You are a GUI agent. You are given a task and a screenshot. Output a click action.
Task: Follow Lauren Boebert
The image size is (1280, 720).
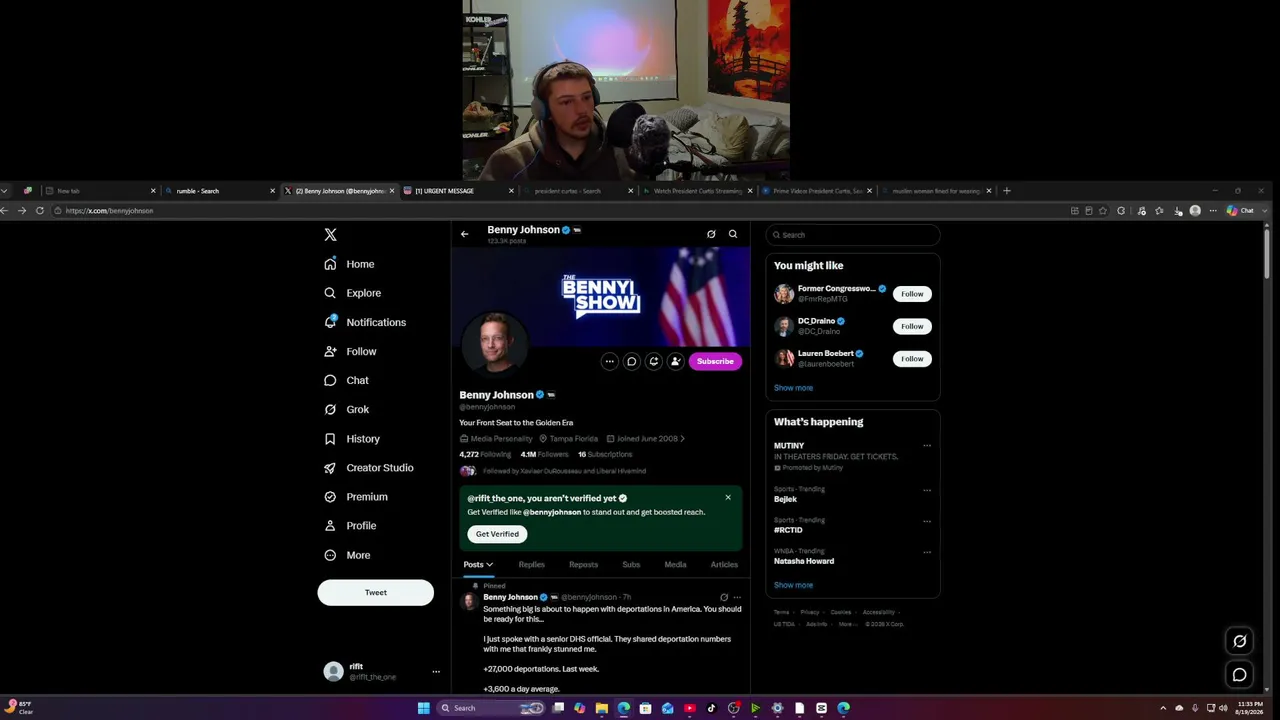(x=912, y=359)
